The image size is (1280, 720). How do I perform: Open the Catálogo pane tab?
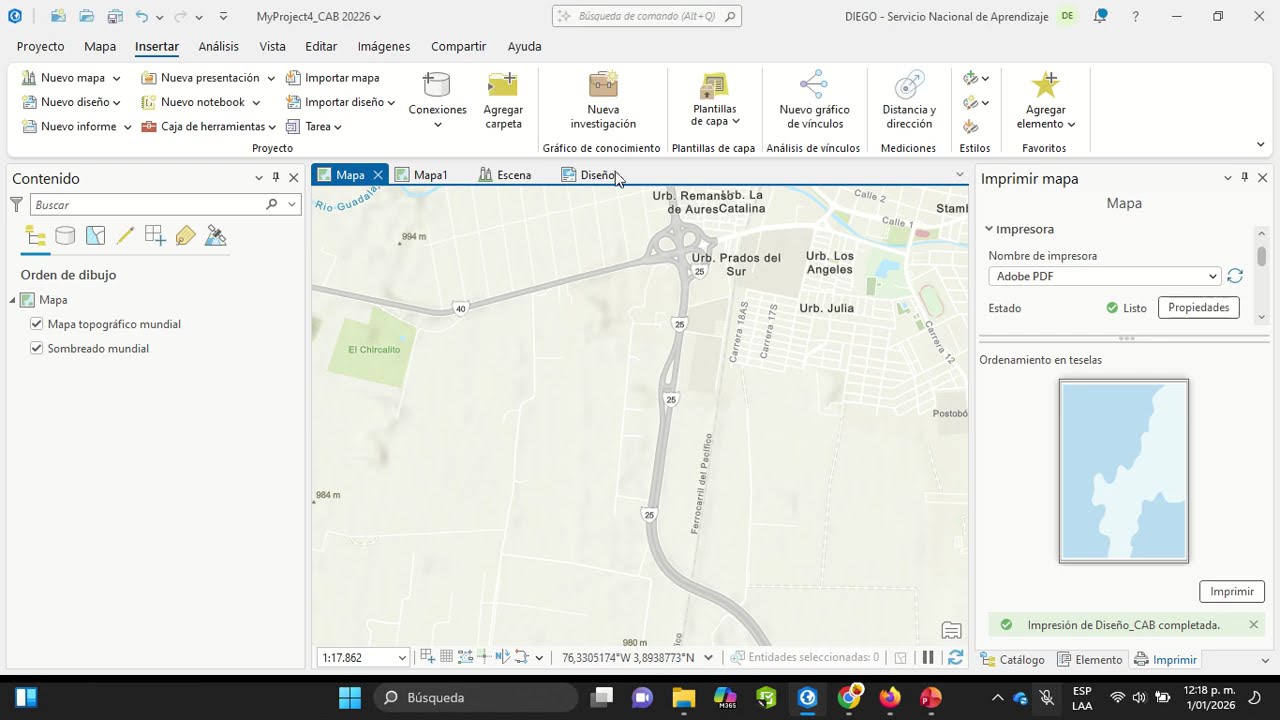click(1013, 660)
